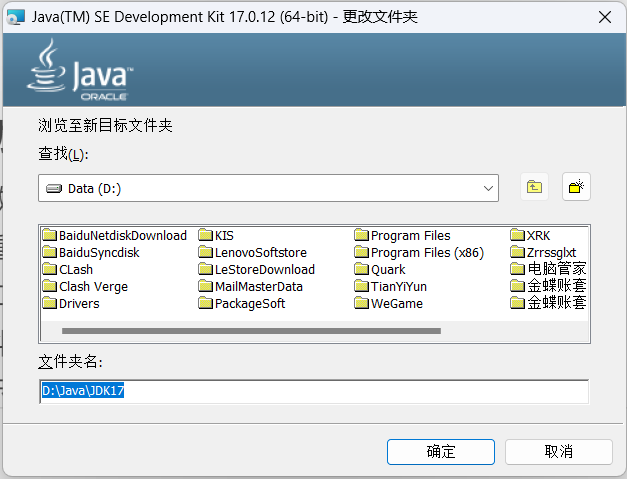Screen dimensions: 627x479
Task: Select the XRK folder
Action: click(x=531, y=236)
